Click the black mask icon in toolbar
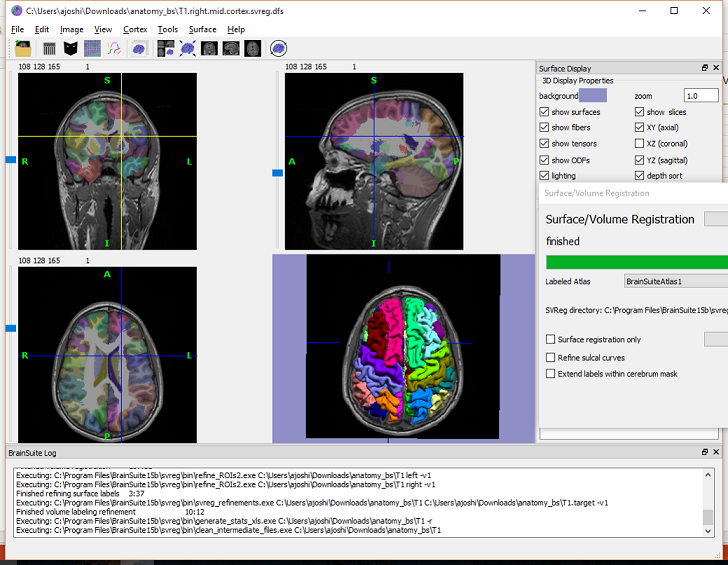Screen dimensions: 728x565 point(70,48)
